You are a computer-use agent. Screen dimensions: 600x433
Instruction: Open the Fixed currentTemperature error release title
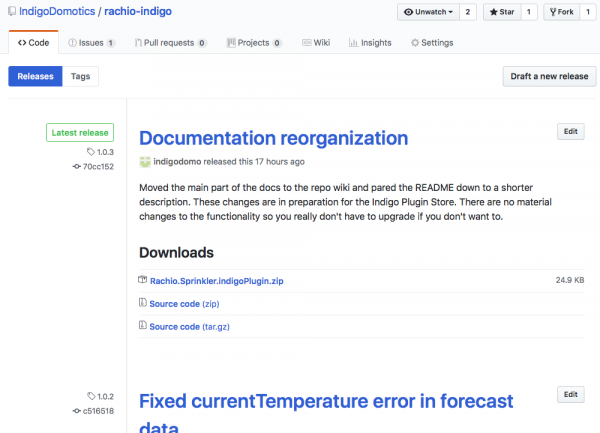click(326, 413)
